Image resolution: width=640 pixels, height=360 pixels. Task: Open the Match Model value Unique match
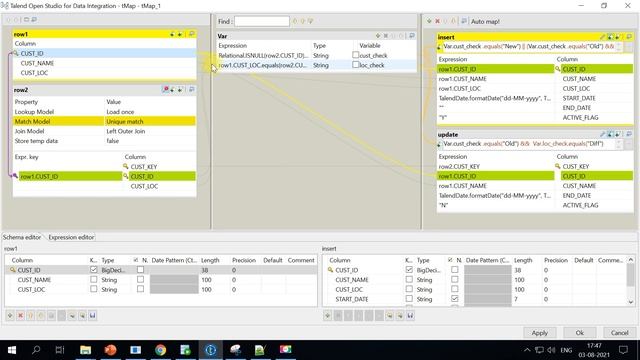150,121
